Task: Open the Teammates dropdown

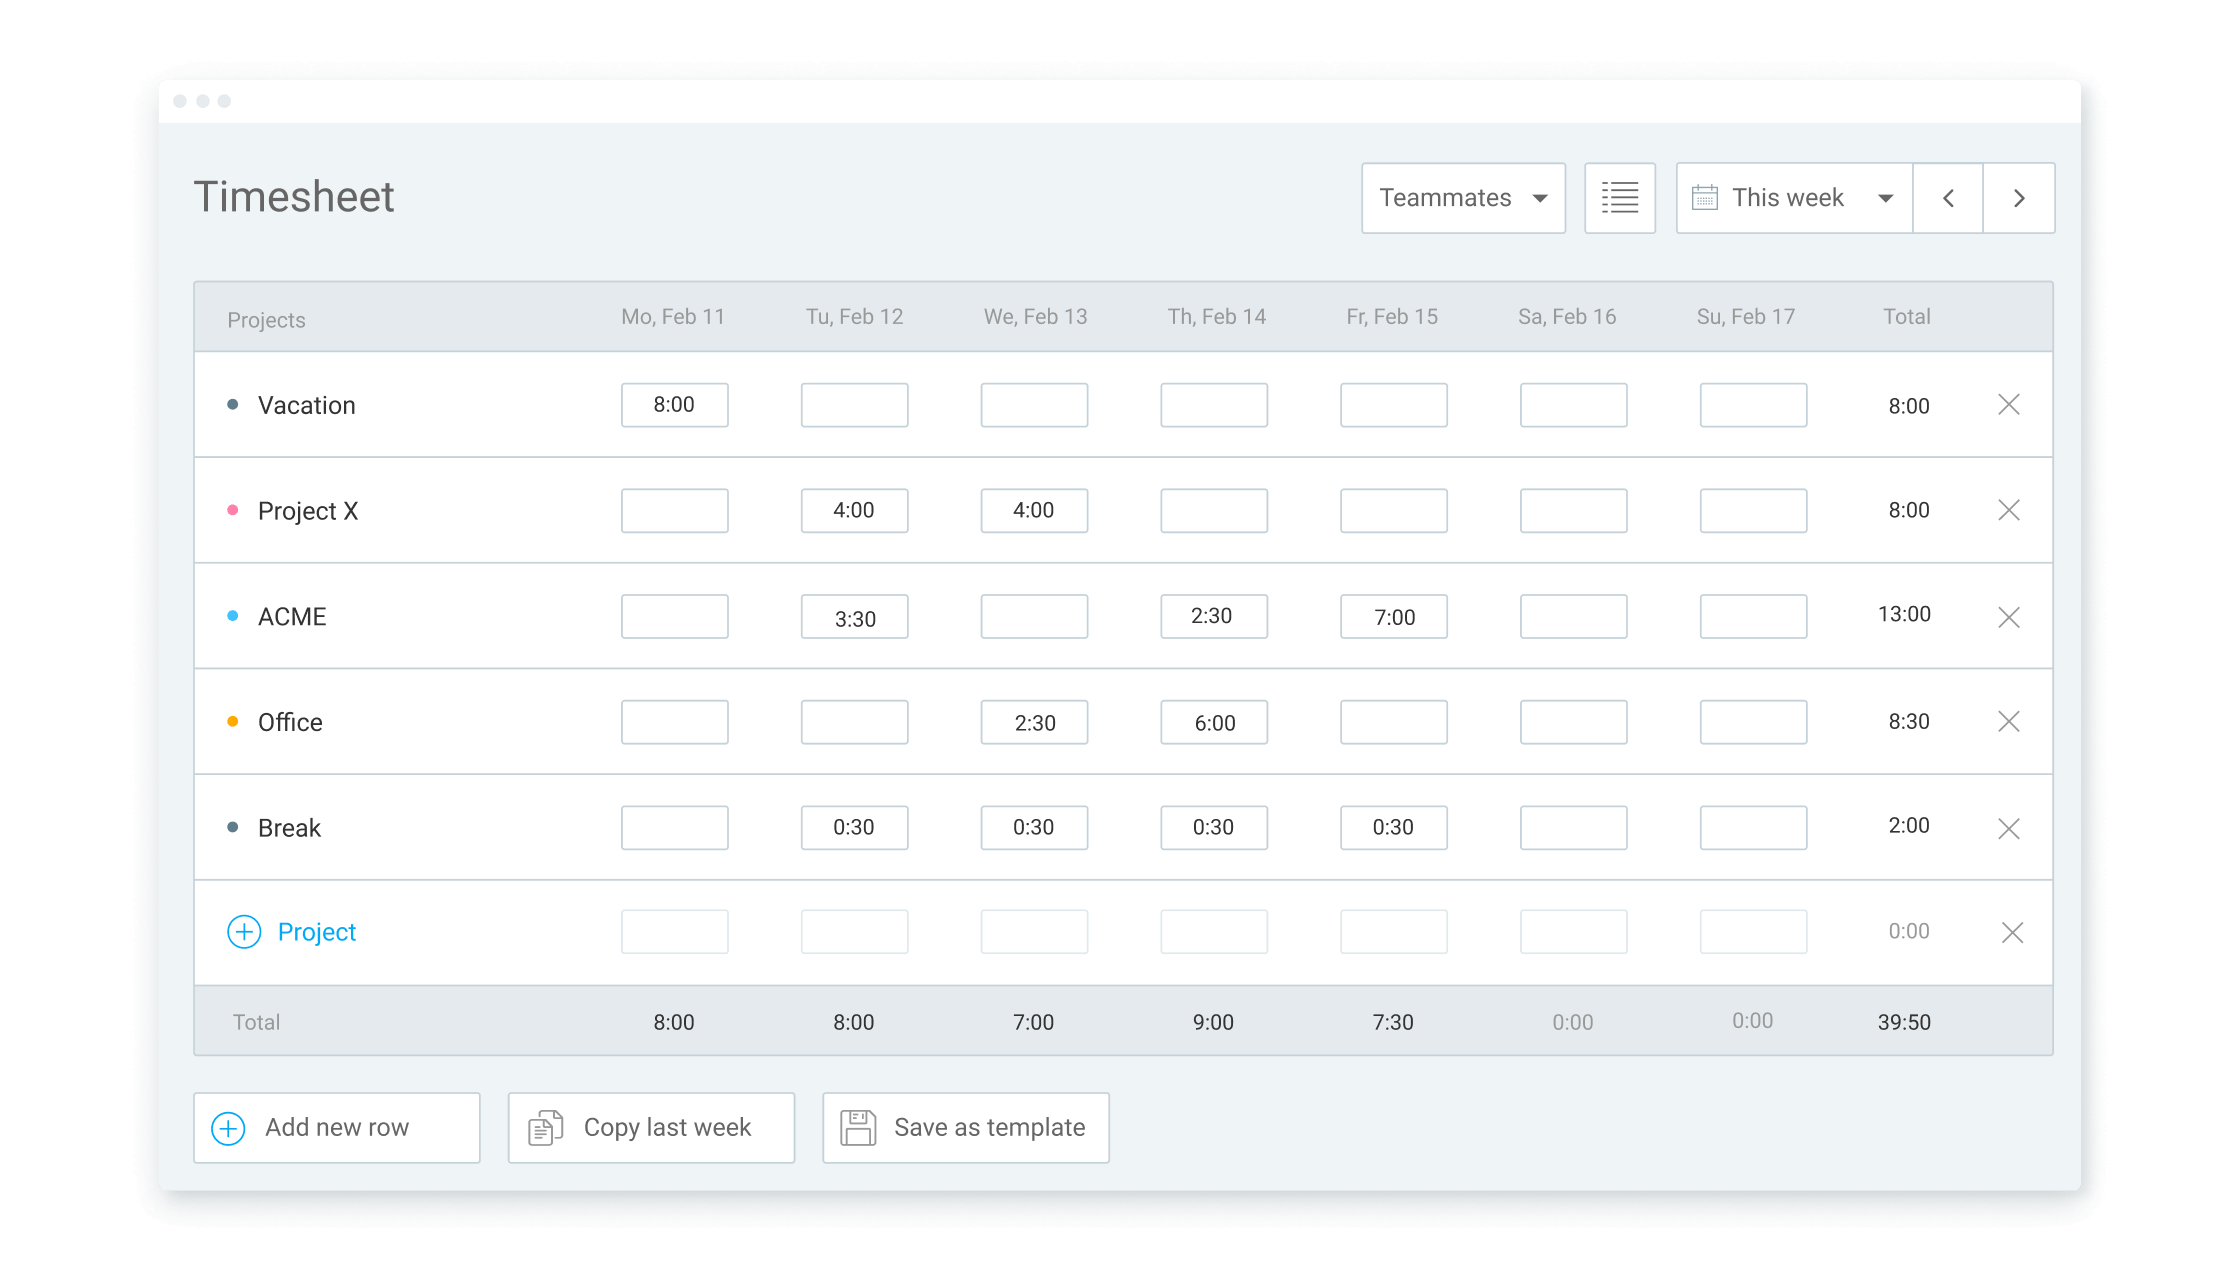Action: click(1462, 198)
